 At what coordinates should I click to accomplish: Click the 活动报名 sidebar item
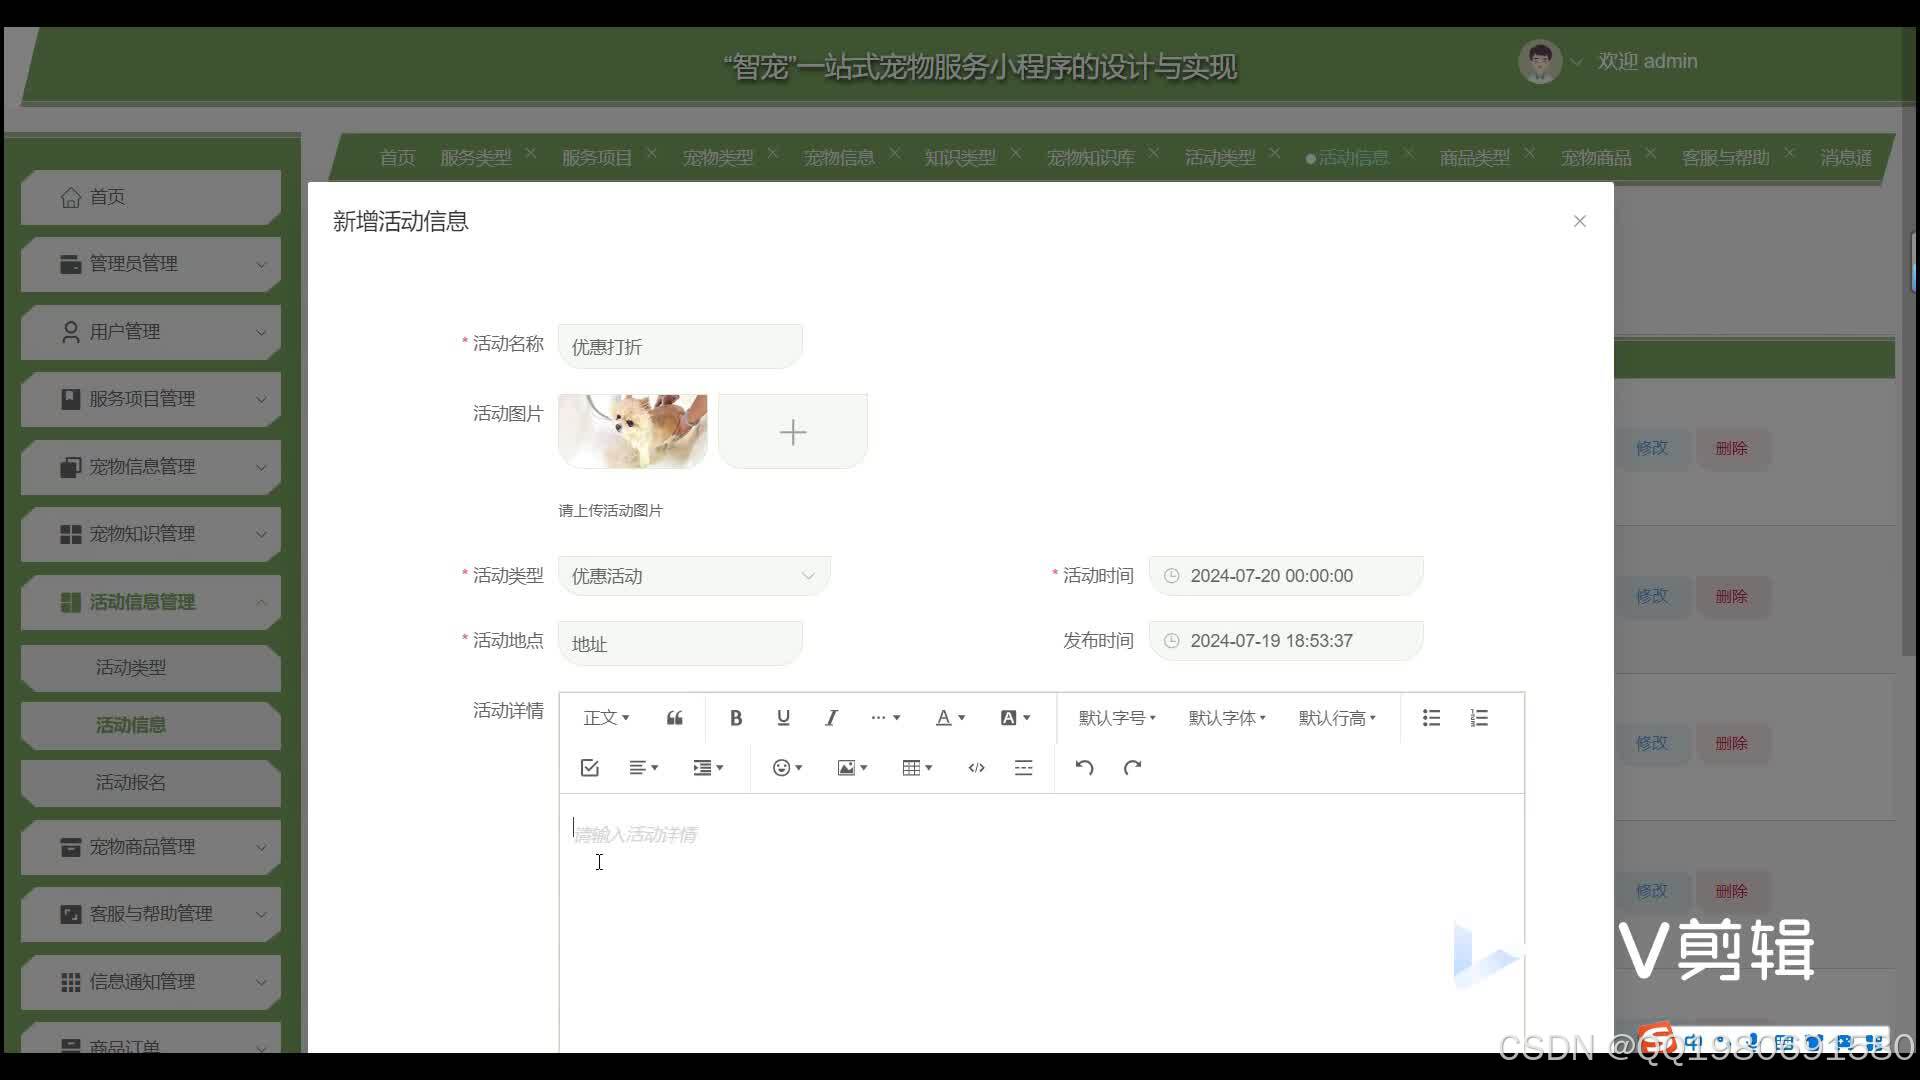(x=130, y=782)
